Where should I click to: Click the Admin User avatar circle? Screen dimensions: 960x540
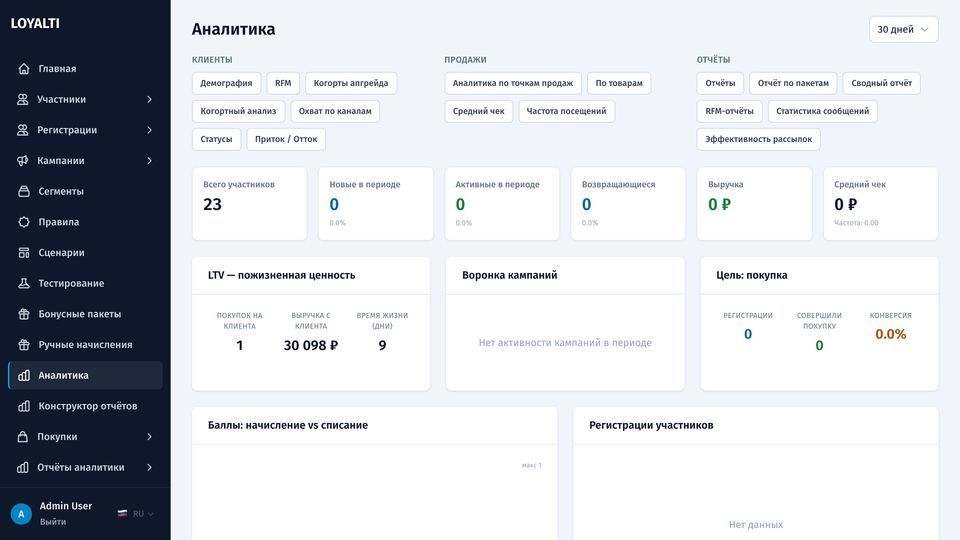(21, 514)
